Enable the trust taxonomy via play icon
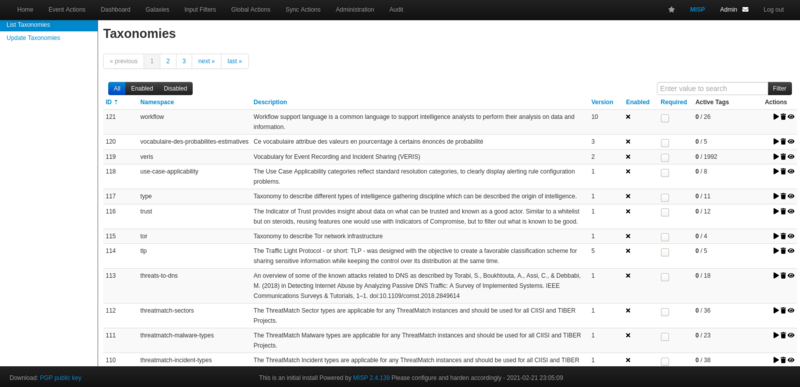This screenshot has height=387, width=800. pos(776,211)
